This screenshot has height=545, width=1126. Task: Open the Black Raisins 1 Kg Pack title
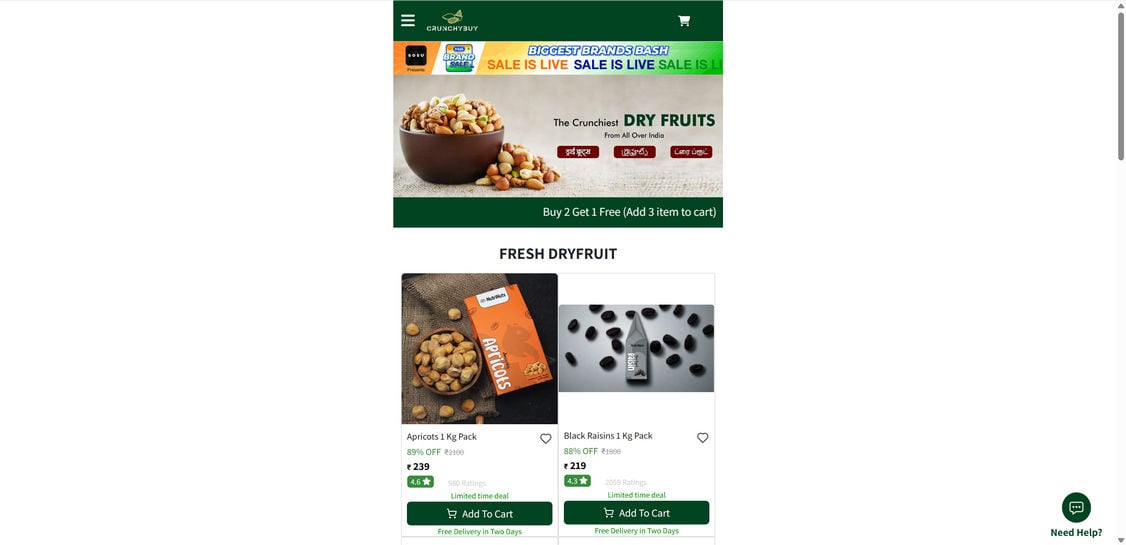coord(608,436)
